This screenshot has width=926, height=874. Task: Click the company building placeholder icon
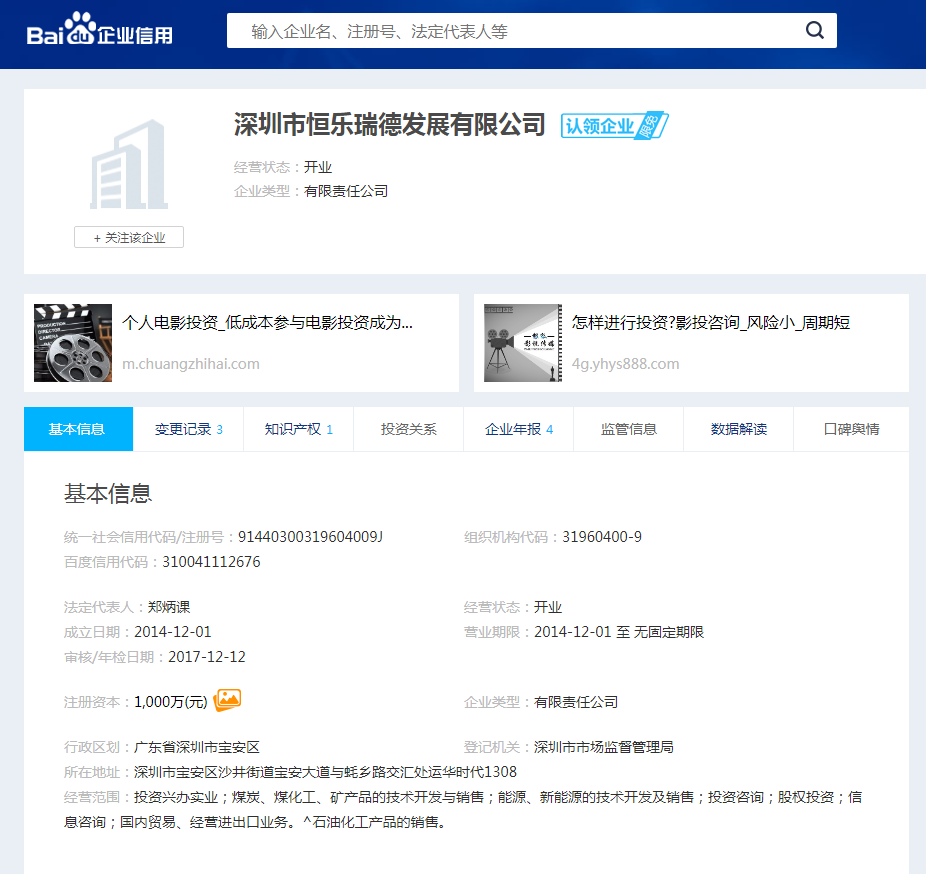point(128,165)
